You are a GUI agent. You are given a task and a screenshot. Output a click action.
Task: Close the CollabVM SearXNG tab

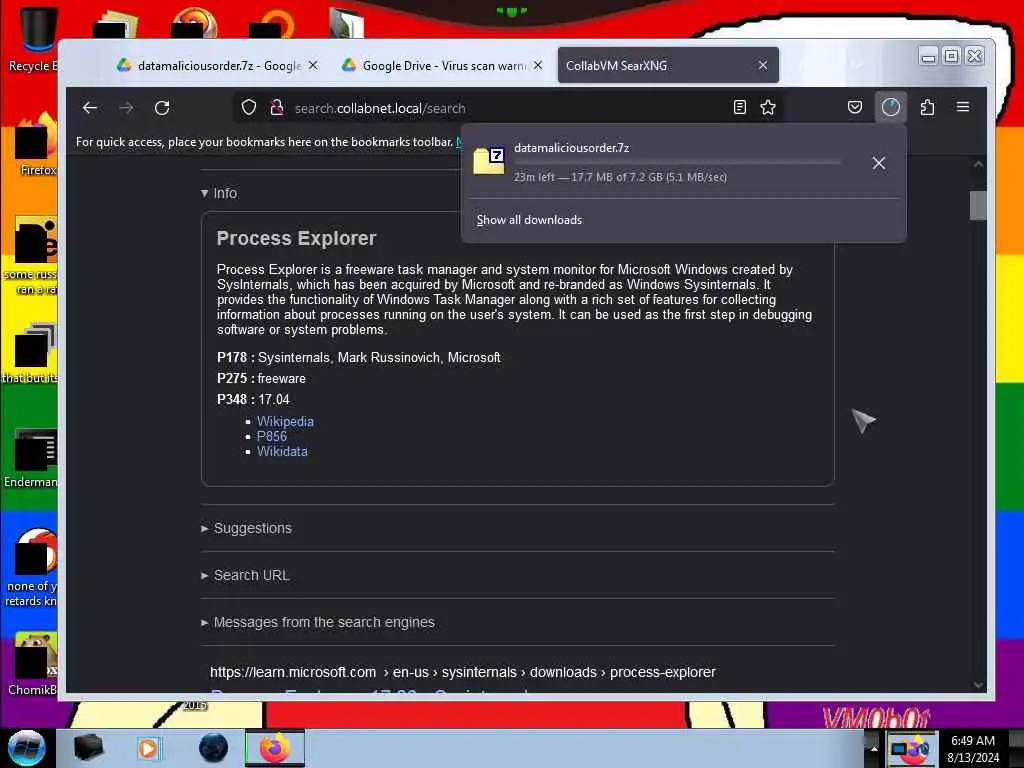(763, 65)
